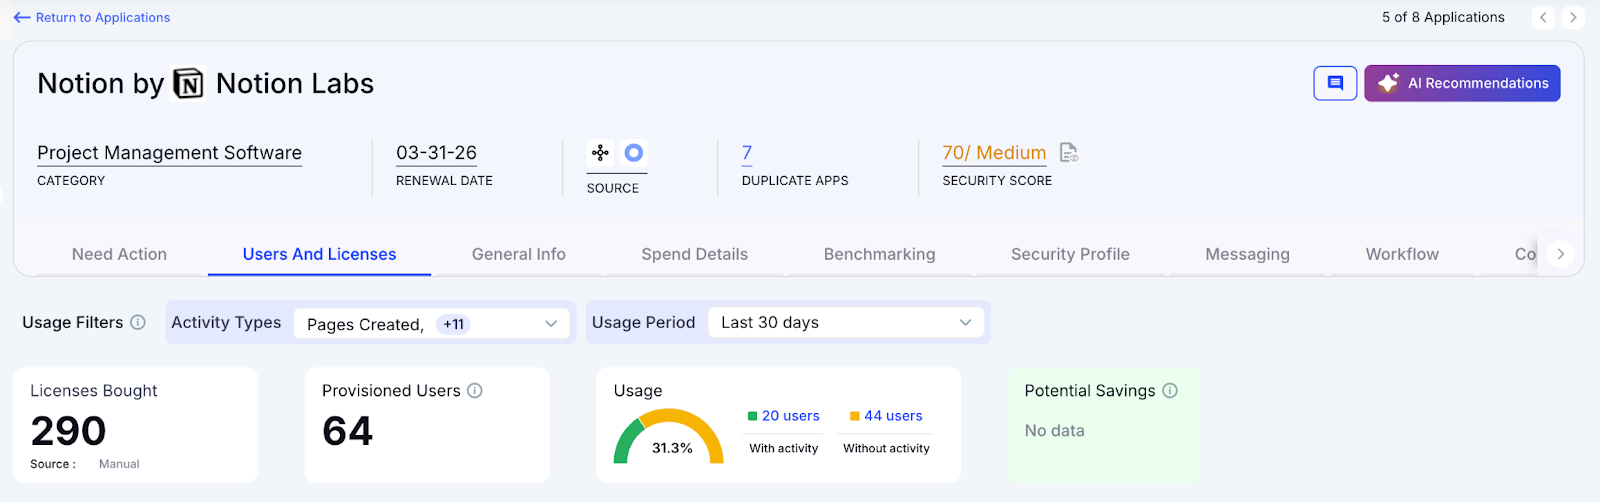Screen dimensions: 1600x502
Task: Click the Provisioned Users info icon
Action: tap(475, 391)
